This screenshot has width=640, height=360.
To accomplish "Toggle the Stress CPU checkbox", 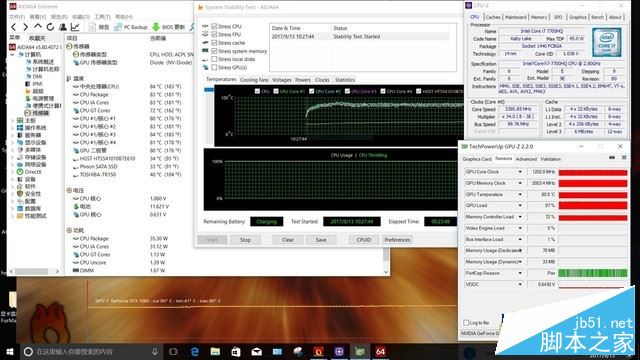I will point(214,26).
